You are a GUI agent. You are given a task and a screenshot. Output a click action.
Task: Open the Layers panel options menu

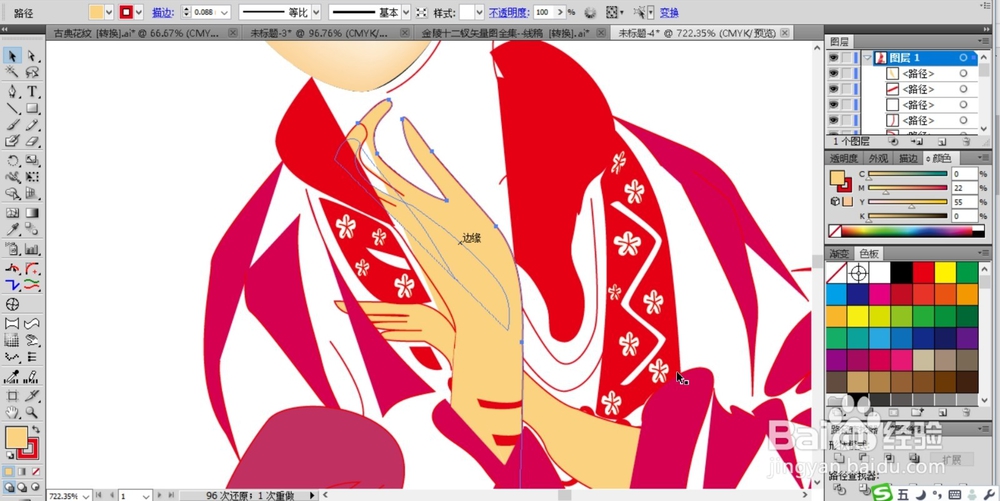tap(983, 41)
